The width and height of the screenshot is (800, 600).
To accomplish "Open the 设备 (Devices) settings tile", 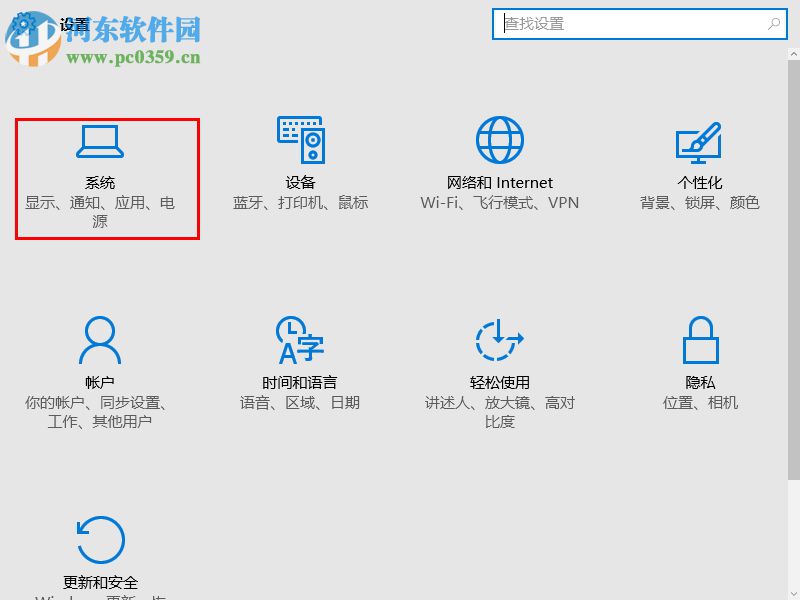I will coord(301,160).
